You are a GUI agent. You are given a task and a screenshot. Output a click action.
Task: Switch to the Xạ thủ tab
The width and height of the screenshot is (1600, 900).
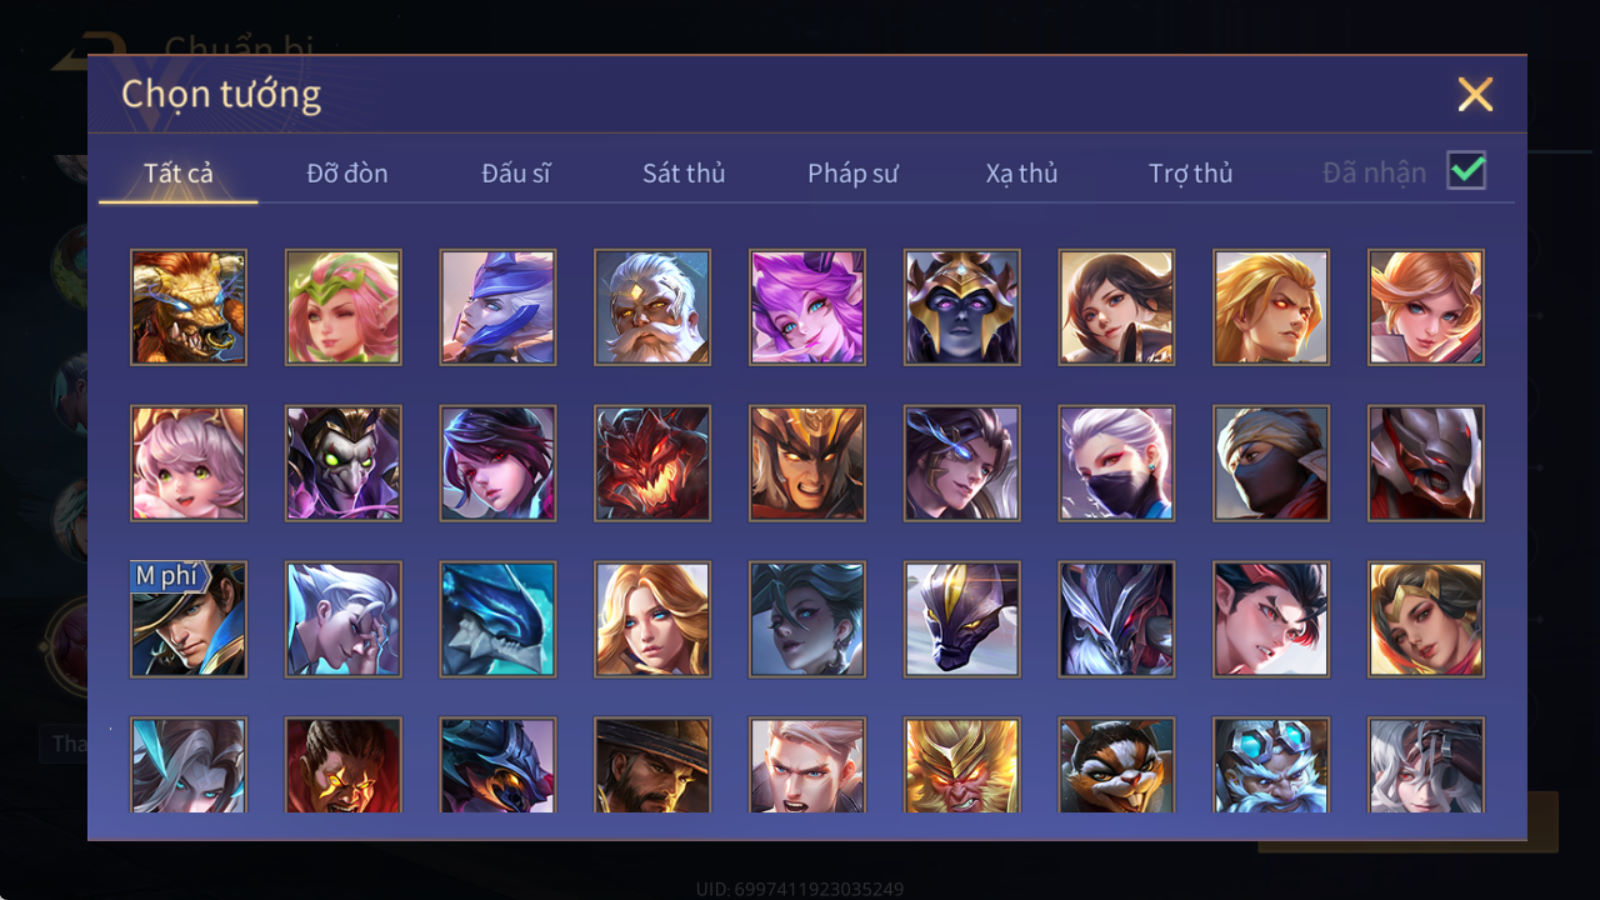point(1021,173)
